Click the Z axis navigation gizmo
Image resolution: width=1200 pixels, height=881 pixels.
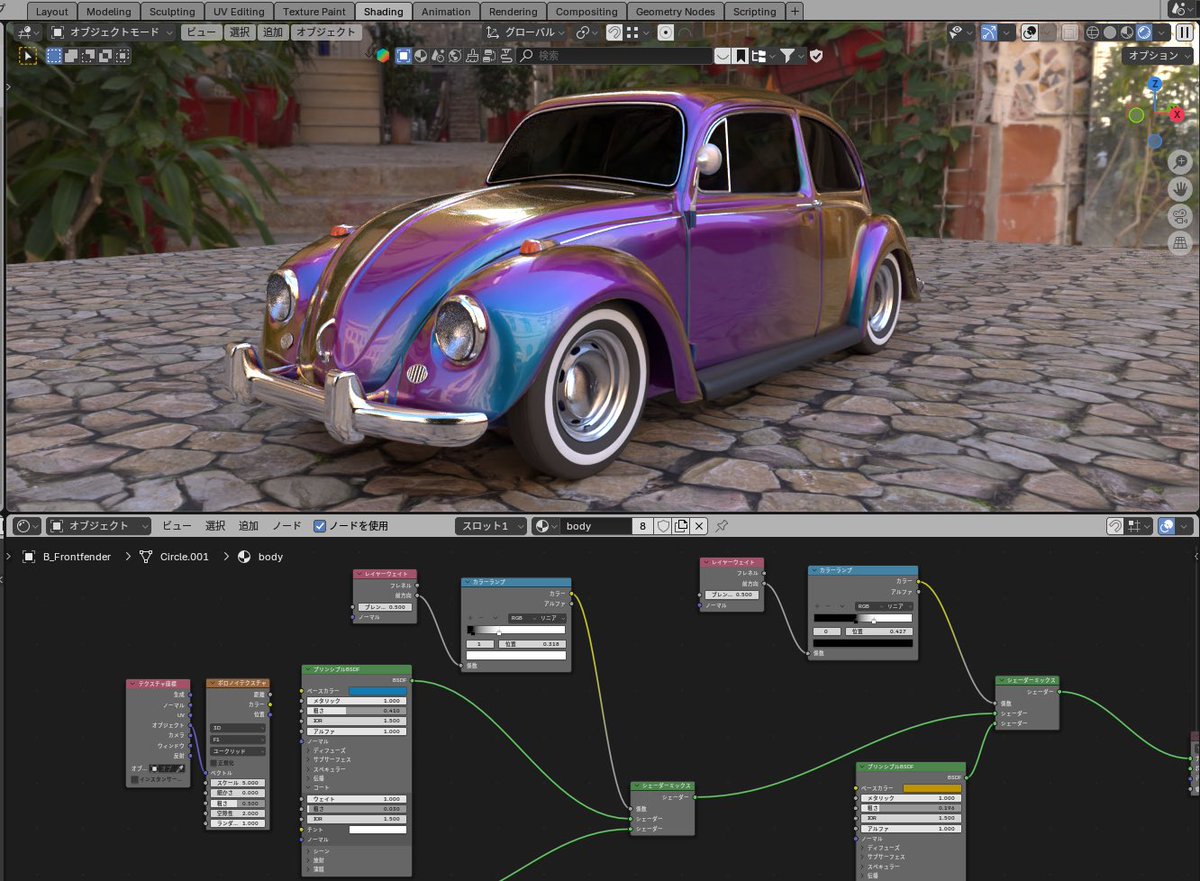(x=1156, y=85)
